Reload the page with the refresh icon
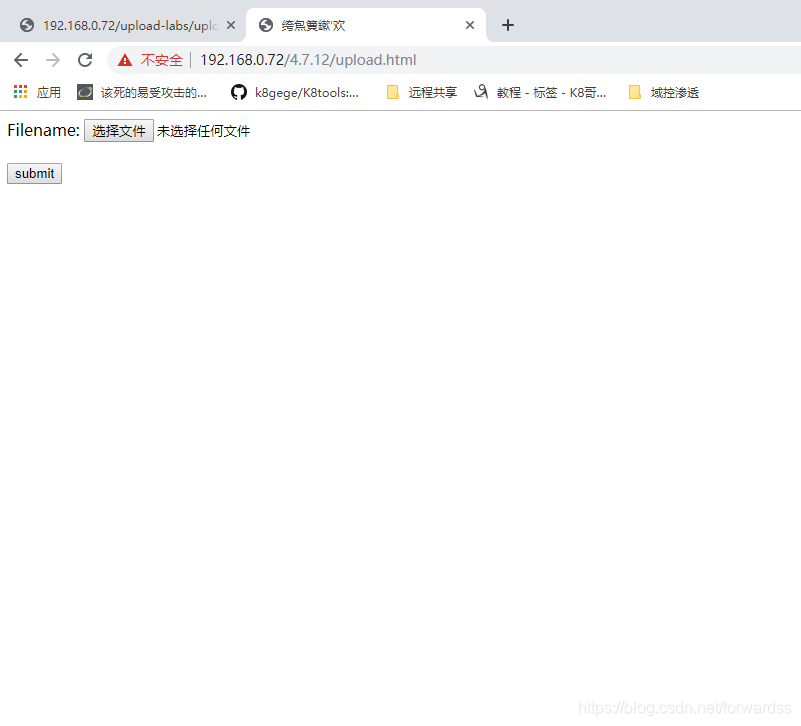 pos(85,60)
